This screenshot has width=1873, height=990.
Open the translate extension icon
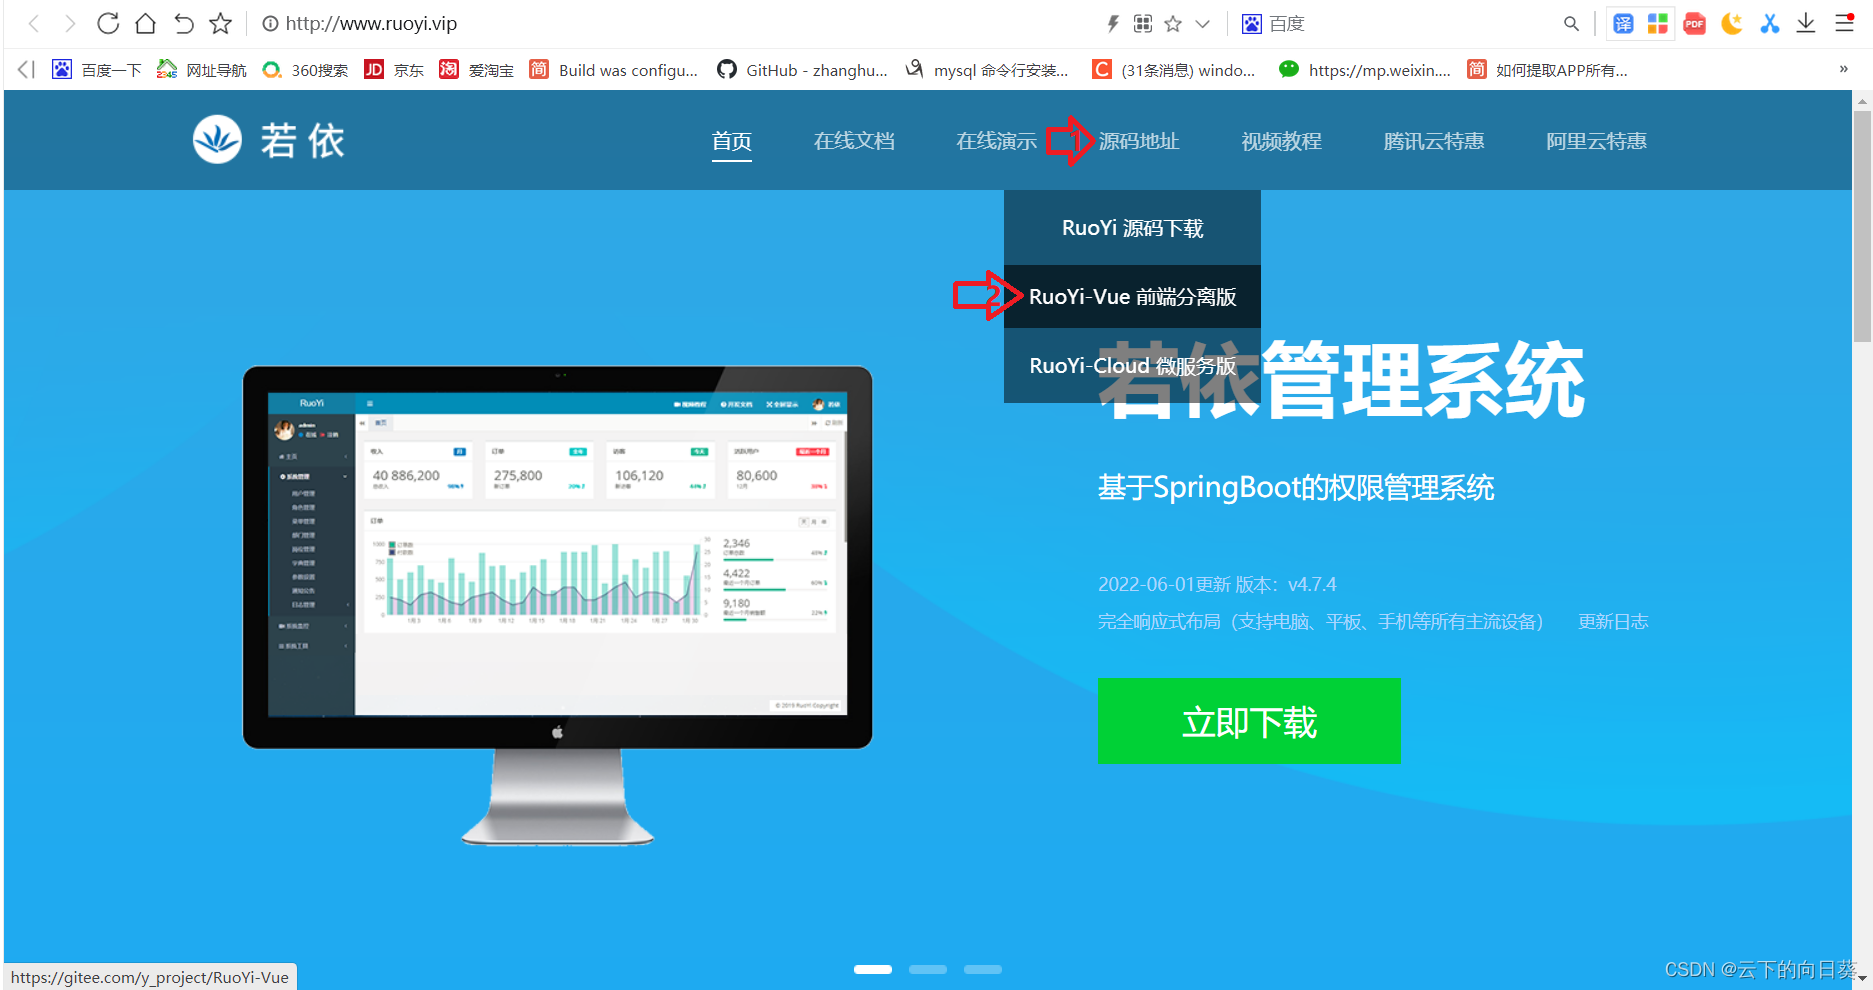[x=1624, y=23]
